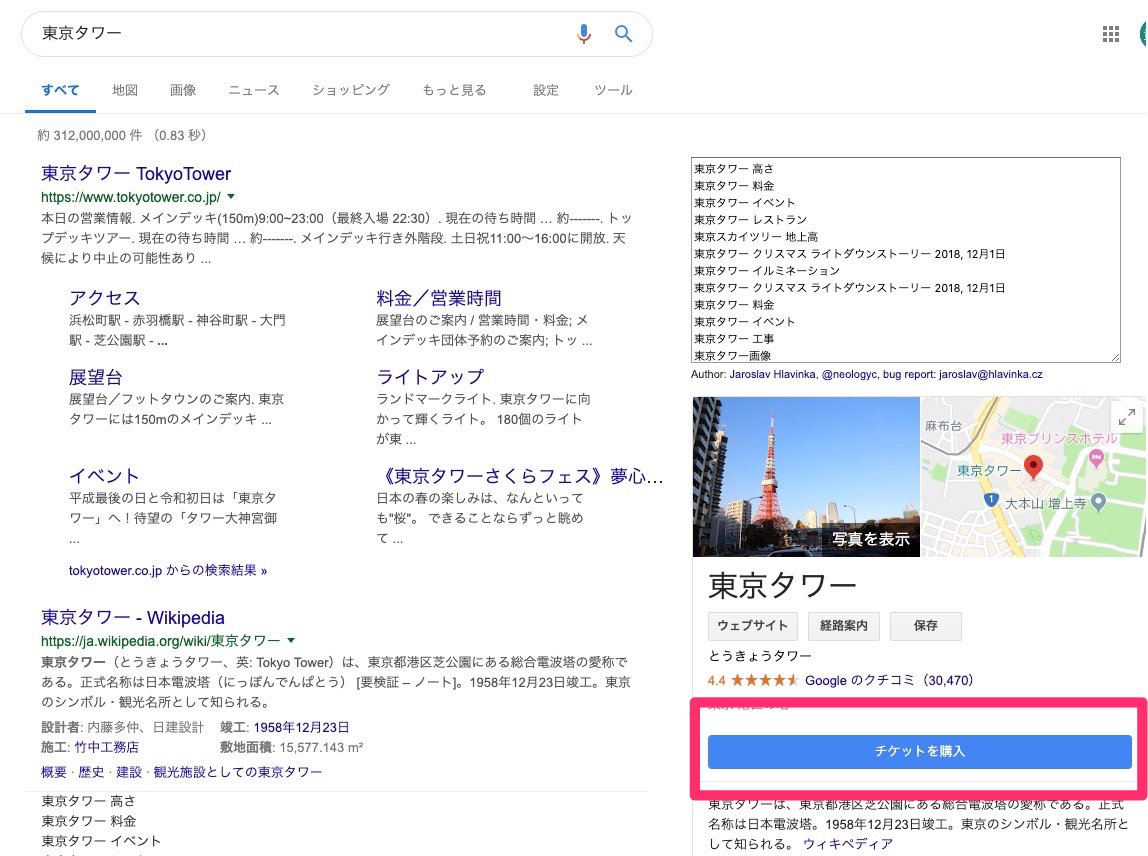
Task: Click 東京タワー レストラン in keyword textarea
Action: click(x=750, y=219)
